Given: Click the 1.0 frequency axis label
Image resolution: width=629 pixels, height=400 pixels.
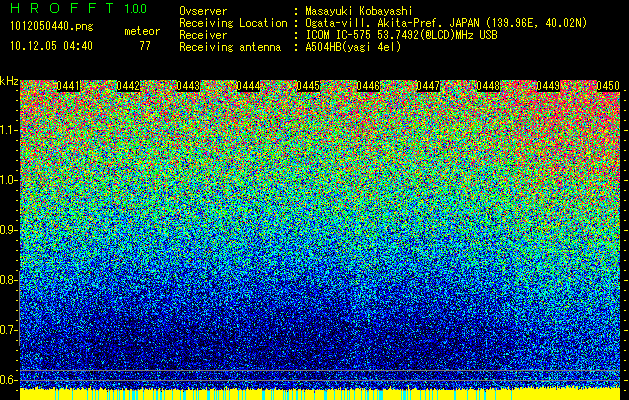Looking at the screenshot, I should click(9, 180).
